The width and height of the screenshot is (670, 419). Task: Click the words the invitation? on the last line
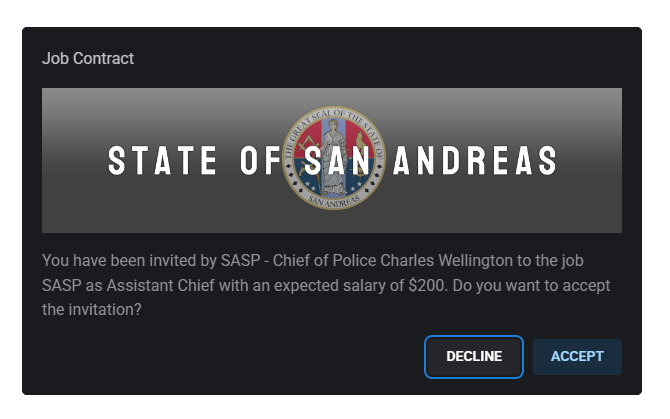pos(92,311)
